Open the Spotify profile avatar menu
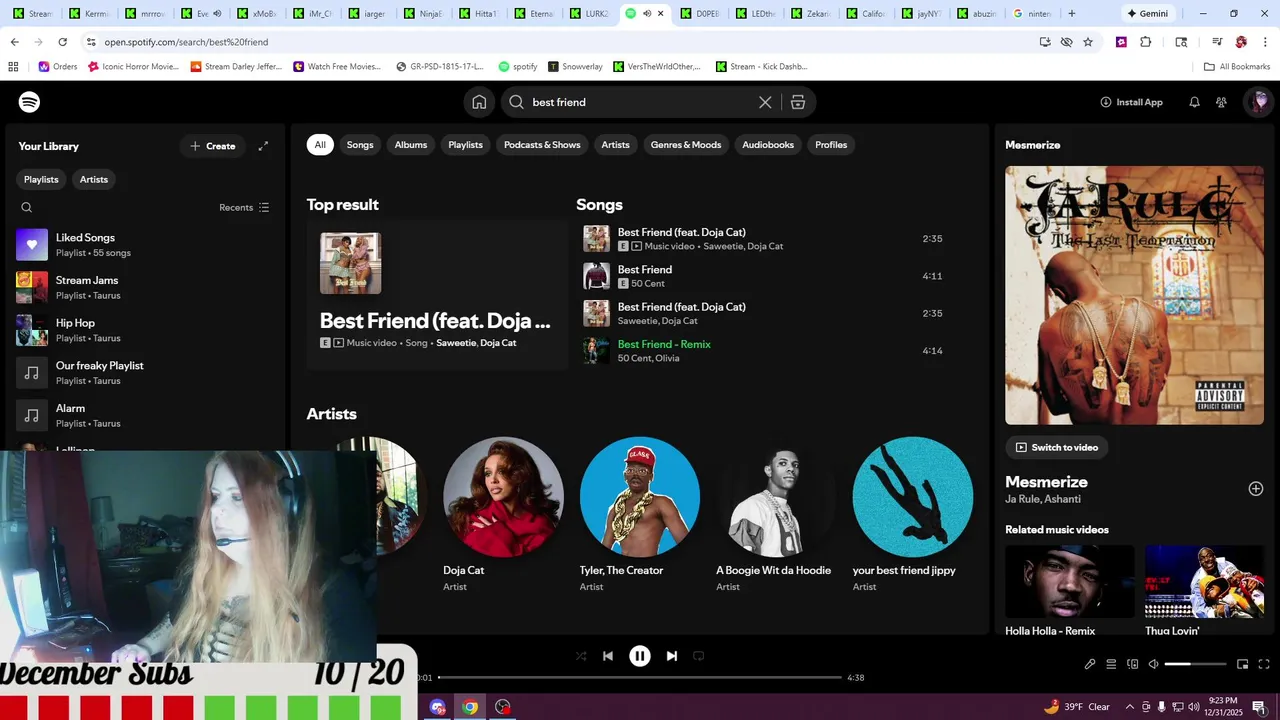This screenshot has height=720, width=1280. [x=1259, y=102]
